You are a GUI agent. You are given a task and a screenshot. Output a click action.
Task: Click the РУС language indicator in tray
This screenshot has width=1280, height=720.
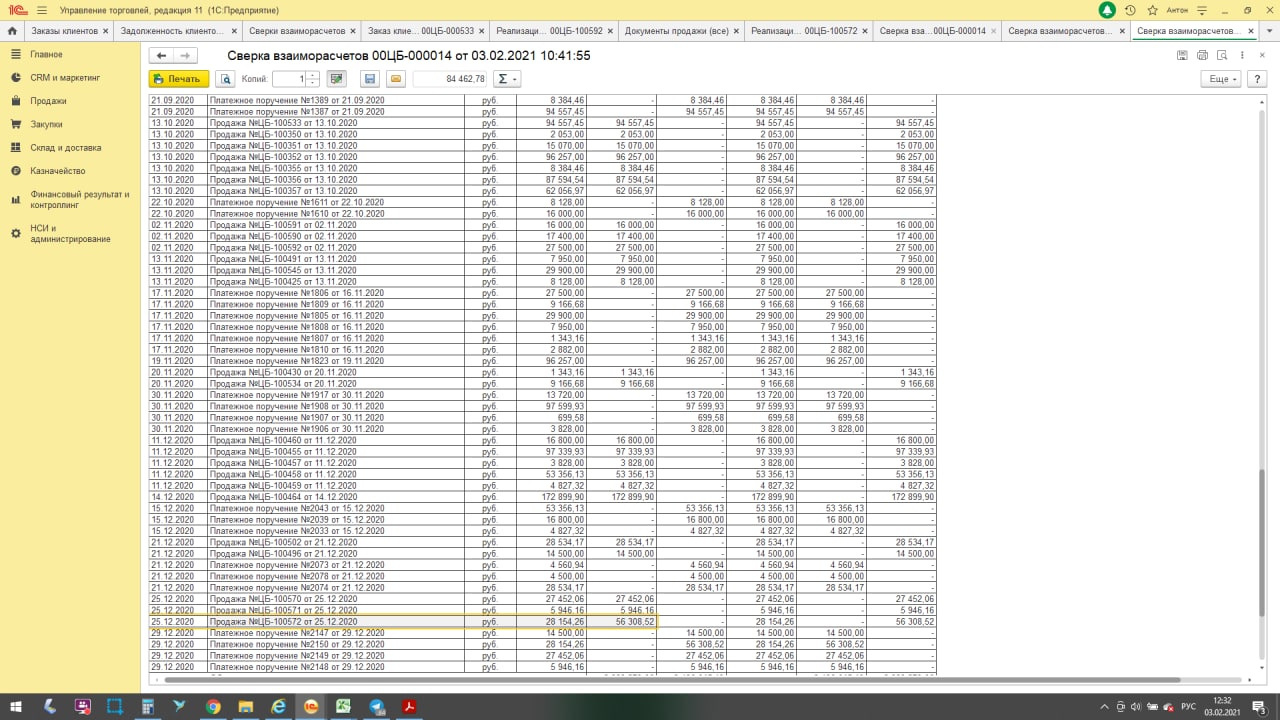tap(1188, 706)
